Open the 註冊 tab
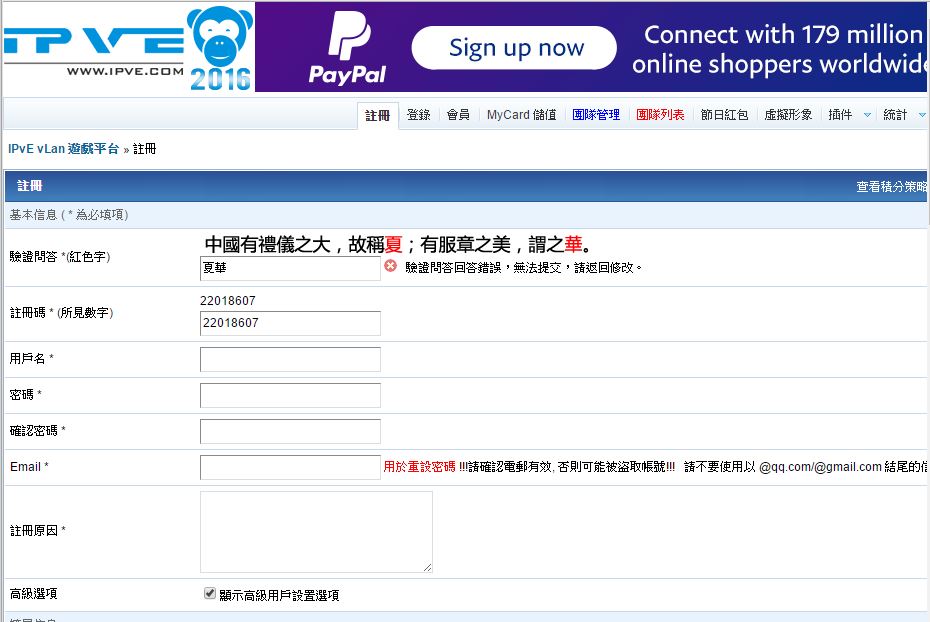930x622 pixels. point(377,115)
